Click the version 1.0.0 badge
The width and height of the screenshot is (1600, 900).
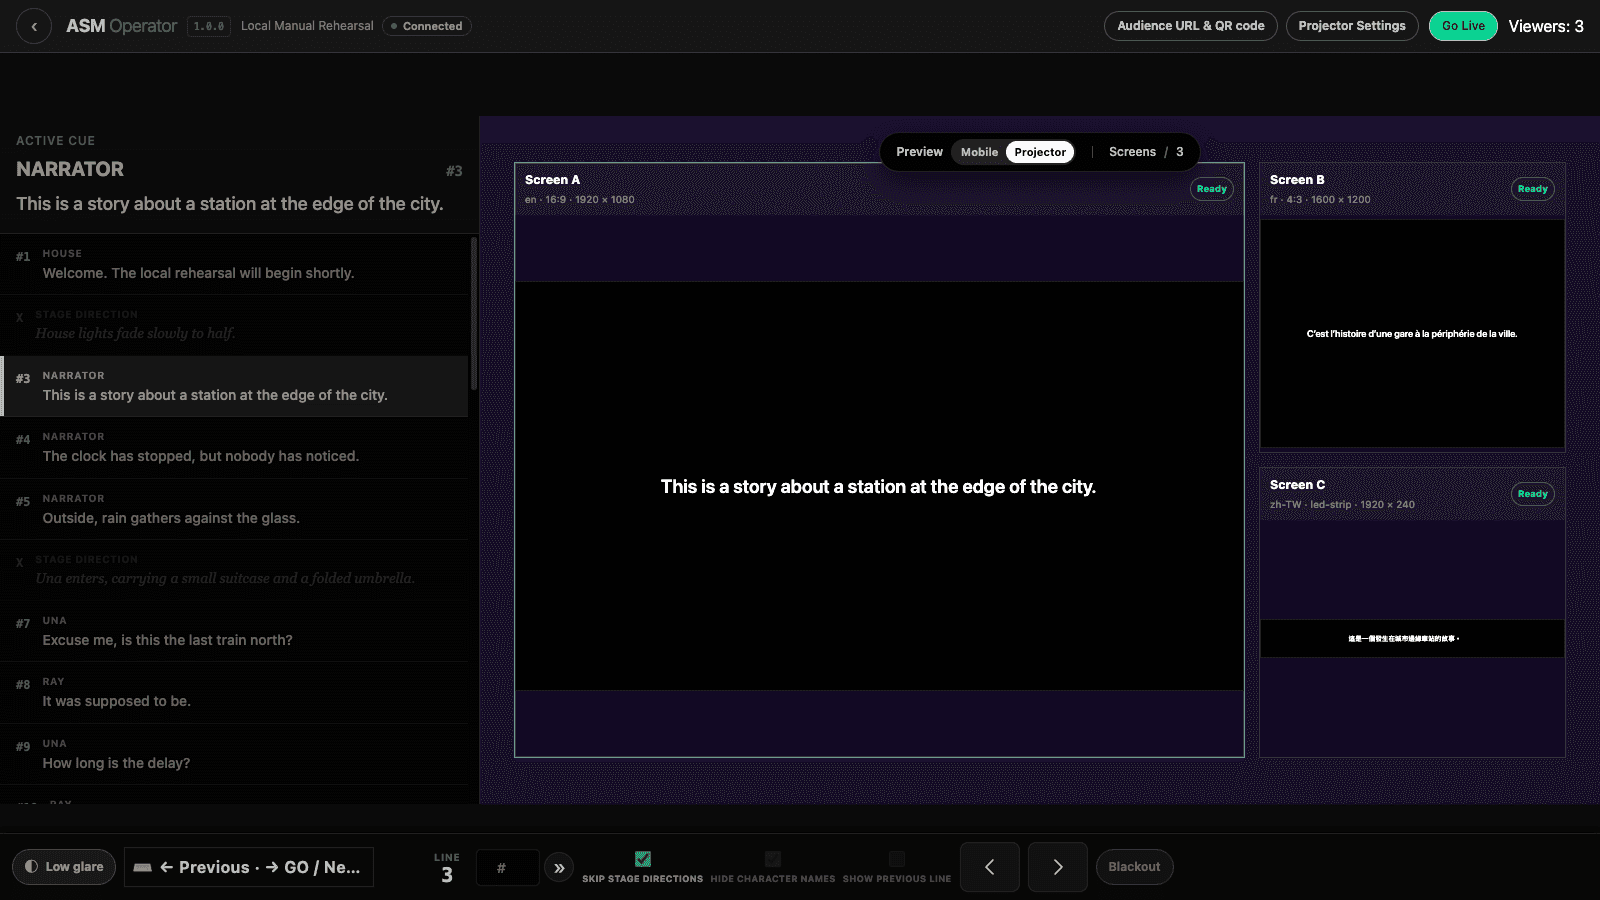(209, 26)
